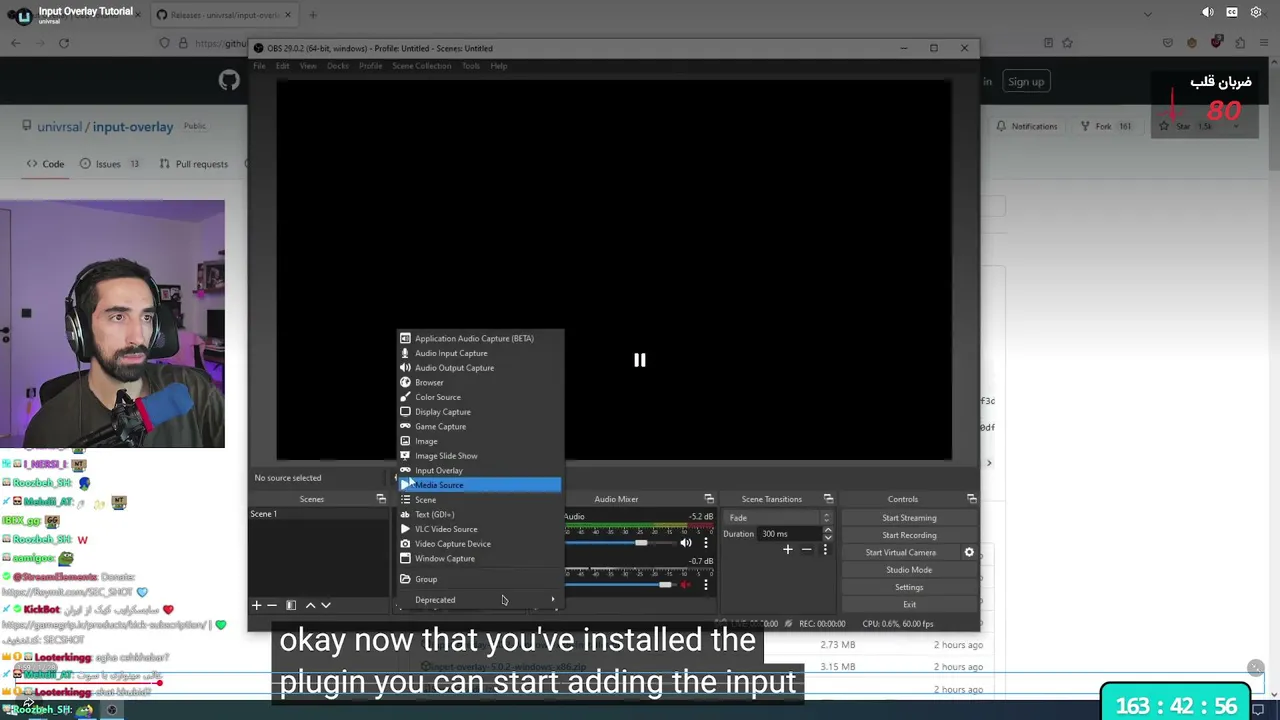Add an Application Audio Capture (BETA) source
The image size is (1280, 720).
(x=480, y=338)
